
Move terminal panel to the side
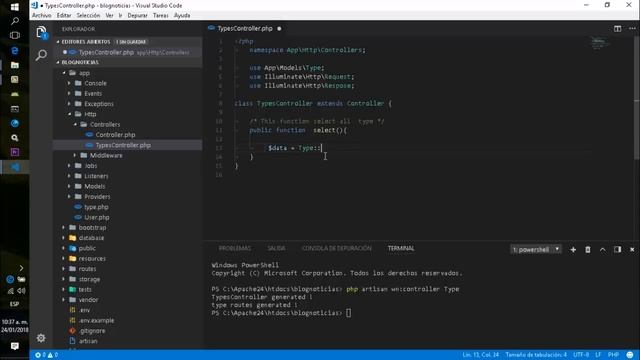click(x=617, y=249)
